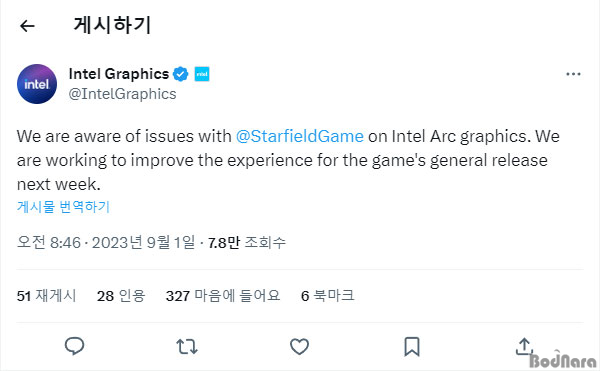600x371 pixels.
Task: View the 51 재게시 reposts list
Action: click(x=47, y=296)
